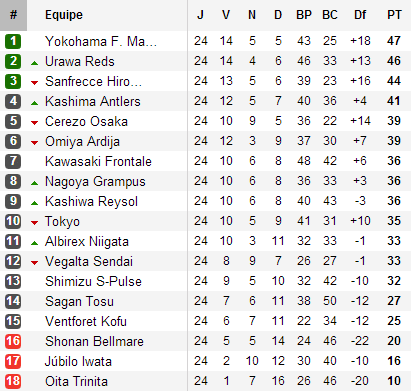
Task: Click Sagan Tosu's 27 points value
Action: tap(394, 301)
